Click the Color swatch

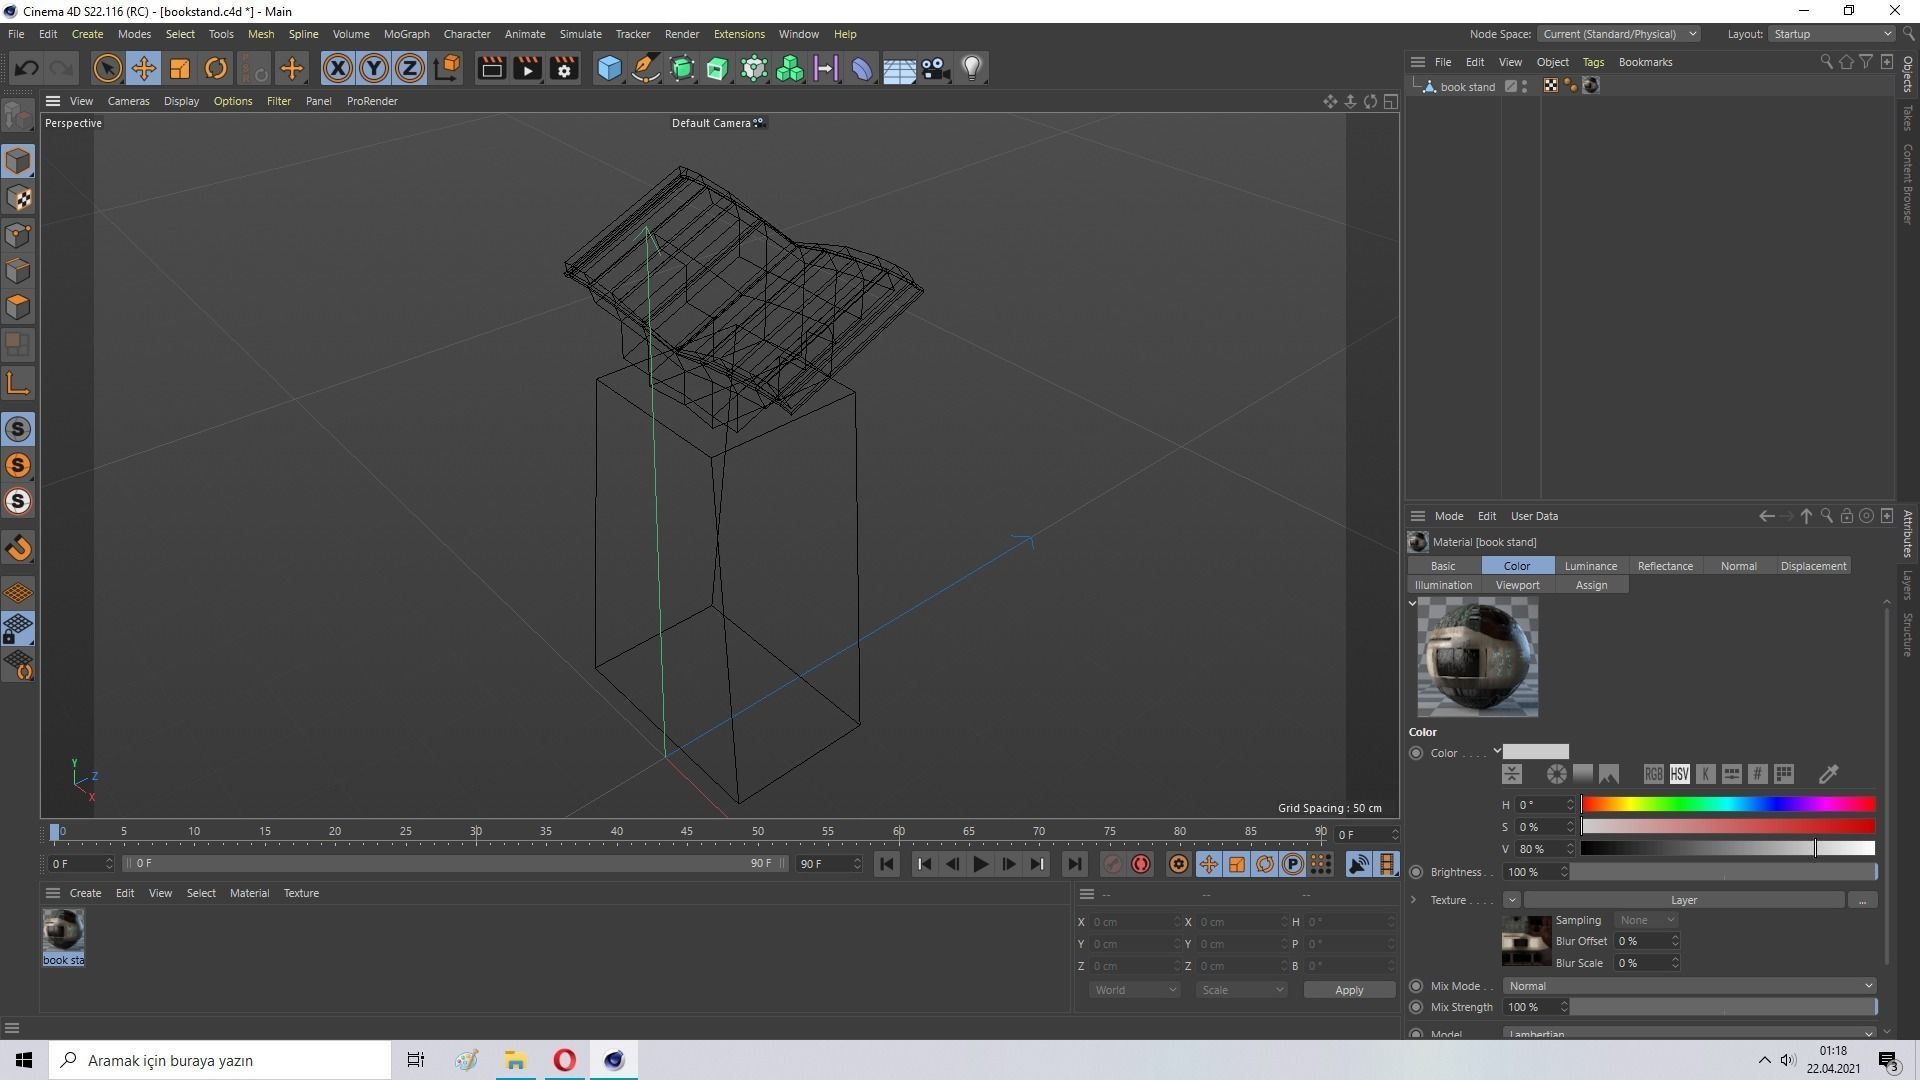click(1536, 752)
